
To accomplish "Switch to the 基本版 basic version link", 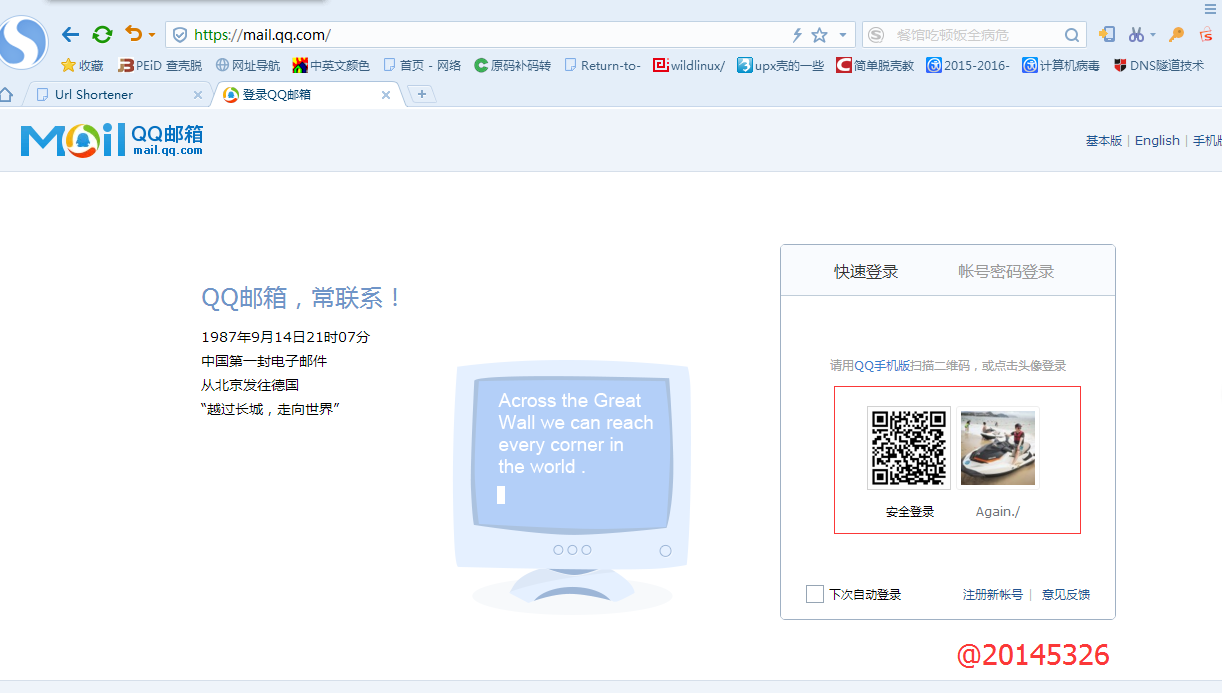I will (x=1104, y=141).
